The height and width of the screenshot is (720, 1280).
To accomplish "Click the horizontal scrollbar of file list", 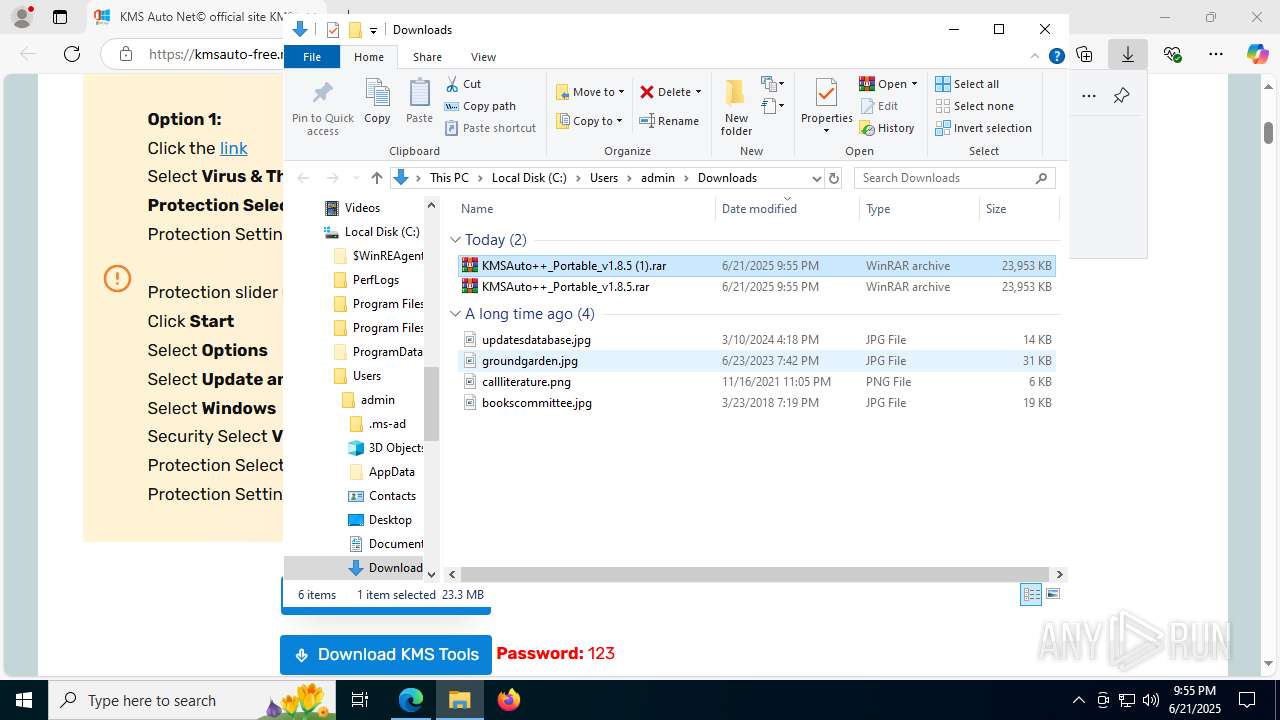I will [756, 574].
